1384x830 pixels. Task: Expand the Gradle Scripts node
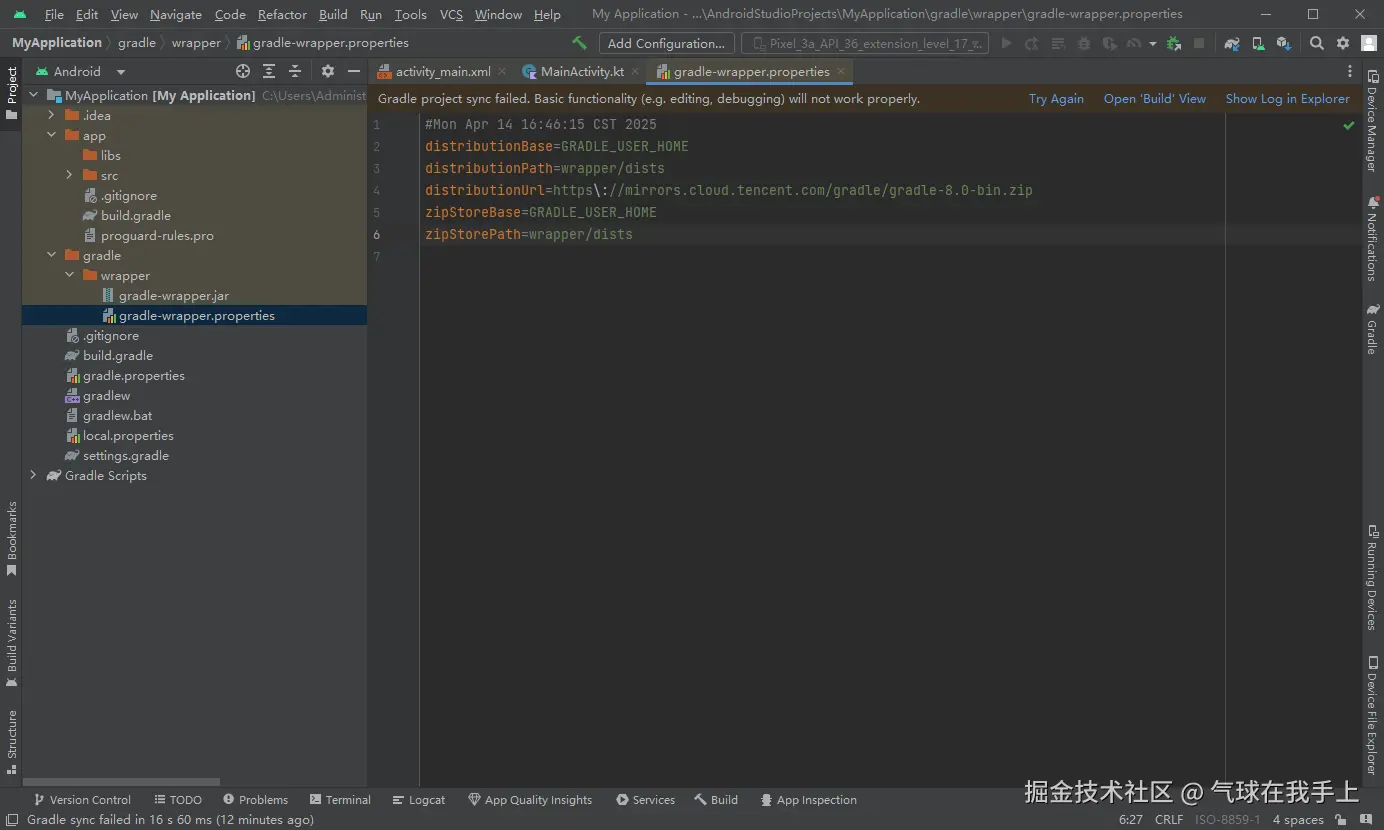tap(33, 475)
